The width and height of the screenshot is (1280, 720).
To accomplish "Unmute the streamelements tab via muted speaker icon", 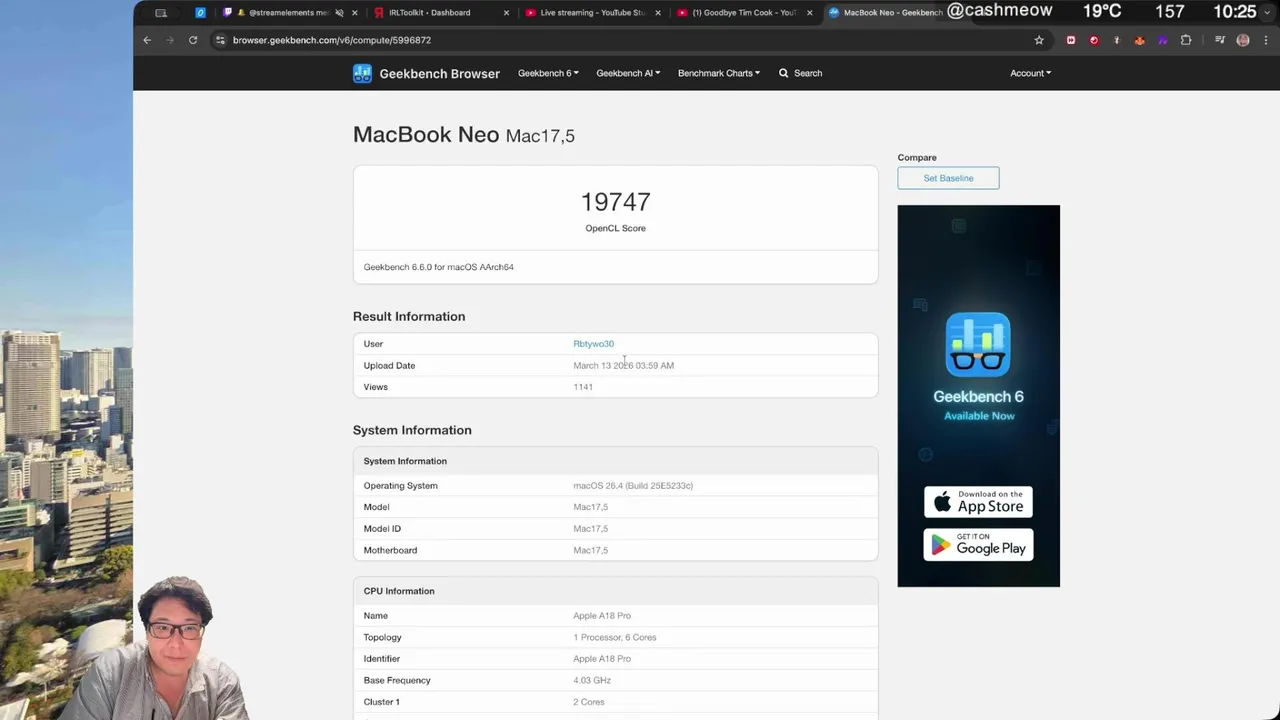I will 339,13.
